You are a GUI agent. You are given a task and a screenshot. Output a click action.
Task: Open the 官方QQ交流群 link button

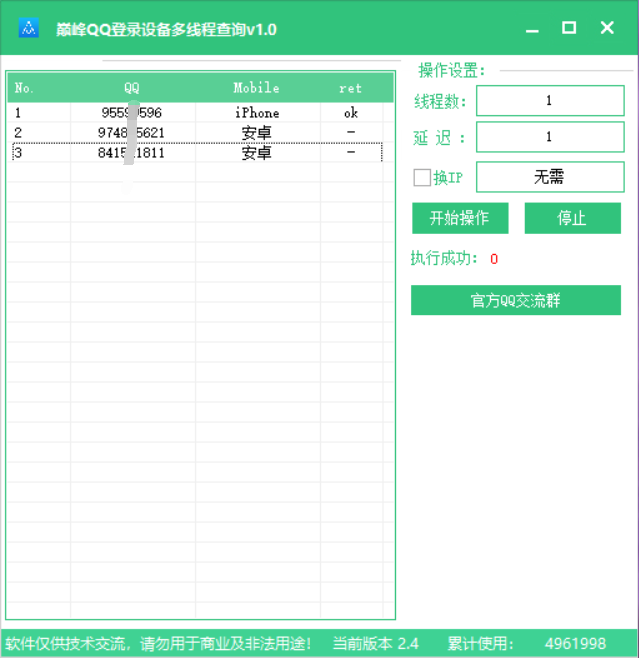click(515, 300)
